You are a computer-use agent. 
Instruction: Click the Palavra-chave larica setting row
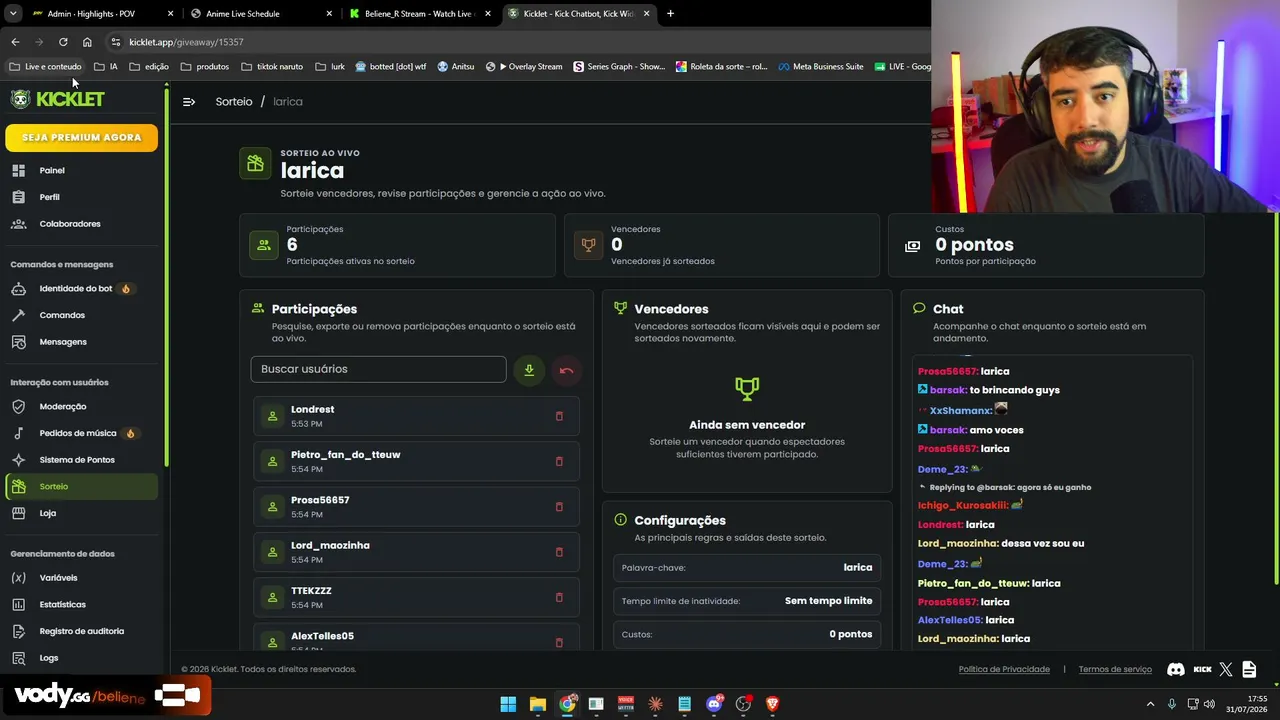pyautogui.click(x=747, y=568)
